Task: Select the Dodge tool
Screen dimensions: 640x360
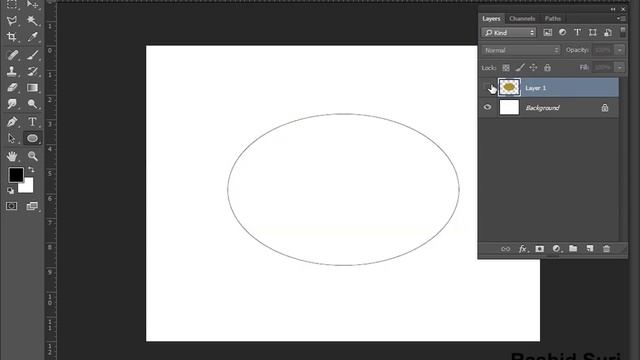Action: tap(32, 104)
